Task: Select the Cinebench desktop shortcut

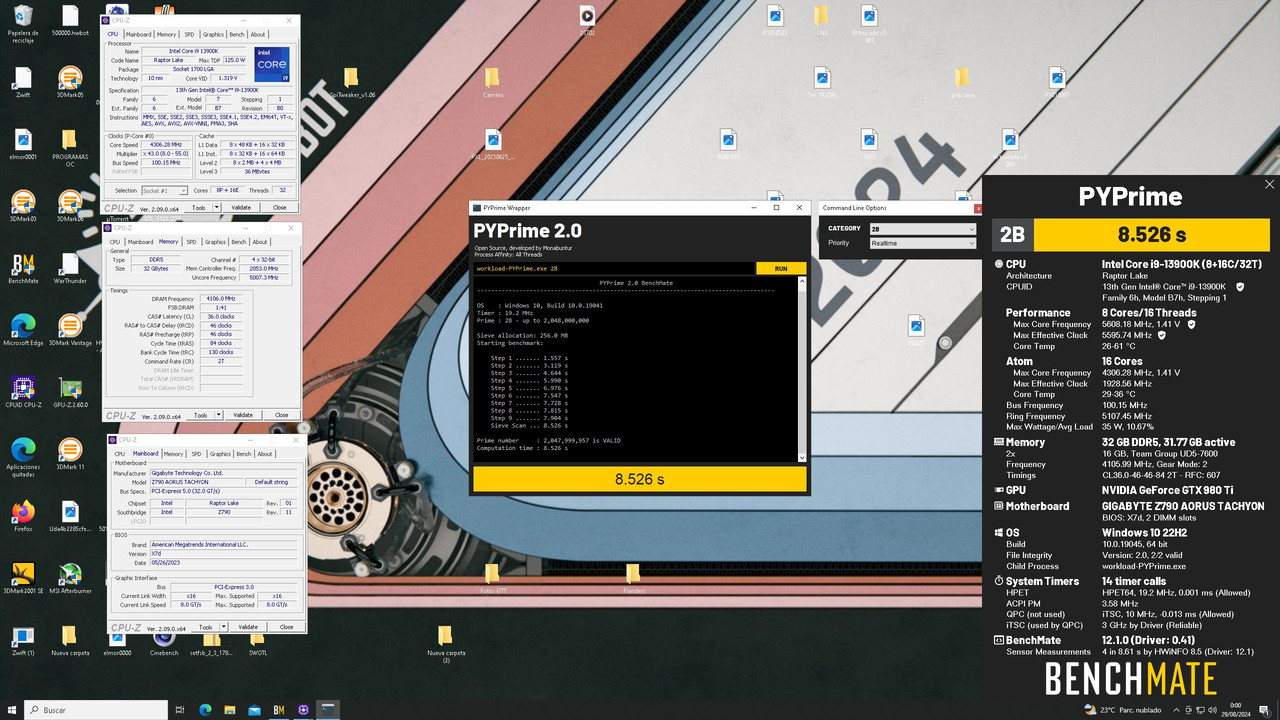Action: coord(164,641)
